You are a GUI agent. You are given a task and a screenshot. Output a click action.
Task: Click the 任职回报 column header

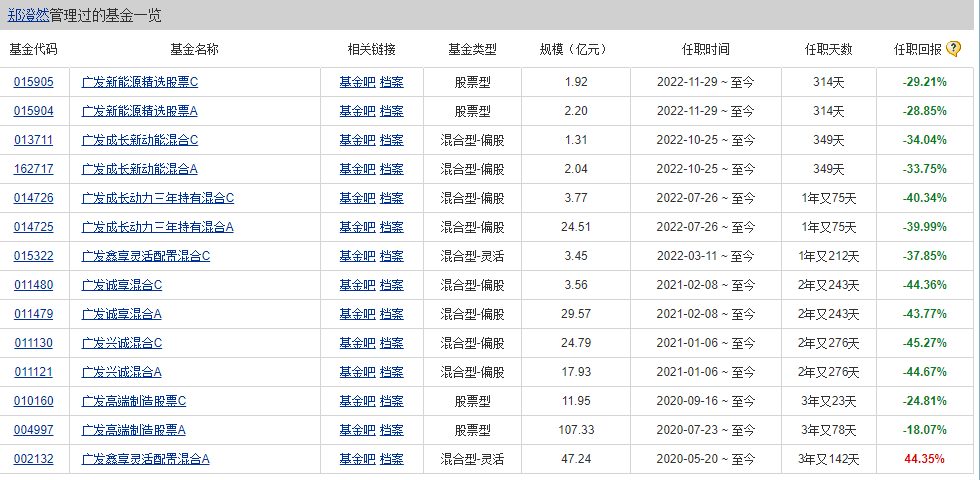click(x=917, y=49)
